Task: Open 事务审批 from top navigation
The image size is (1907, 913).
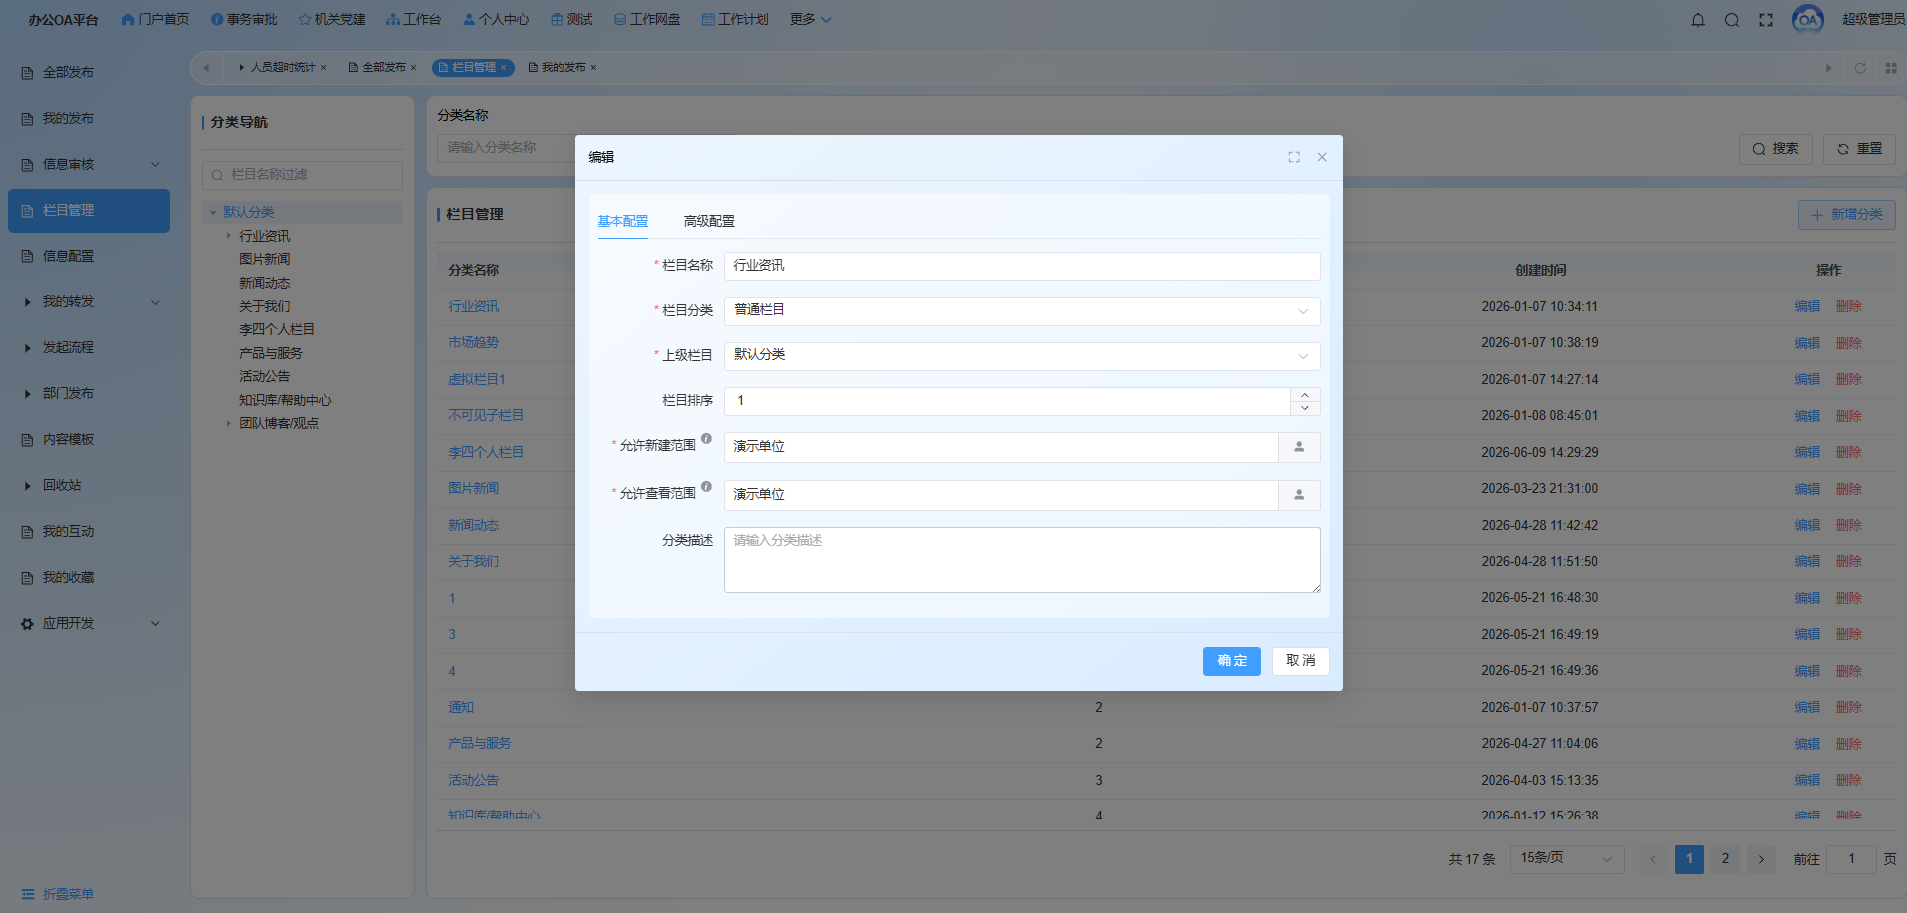Action: (x=244, y=20)
